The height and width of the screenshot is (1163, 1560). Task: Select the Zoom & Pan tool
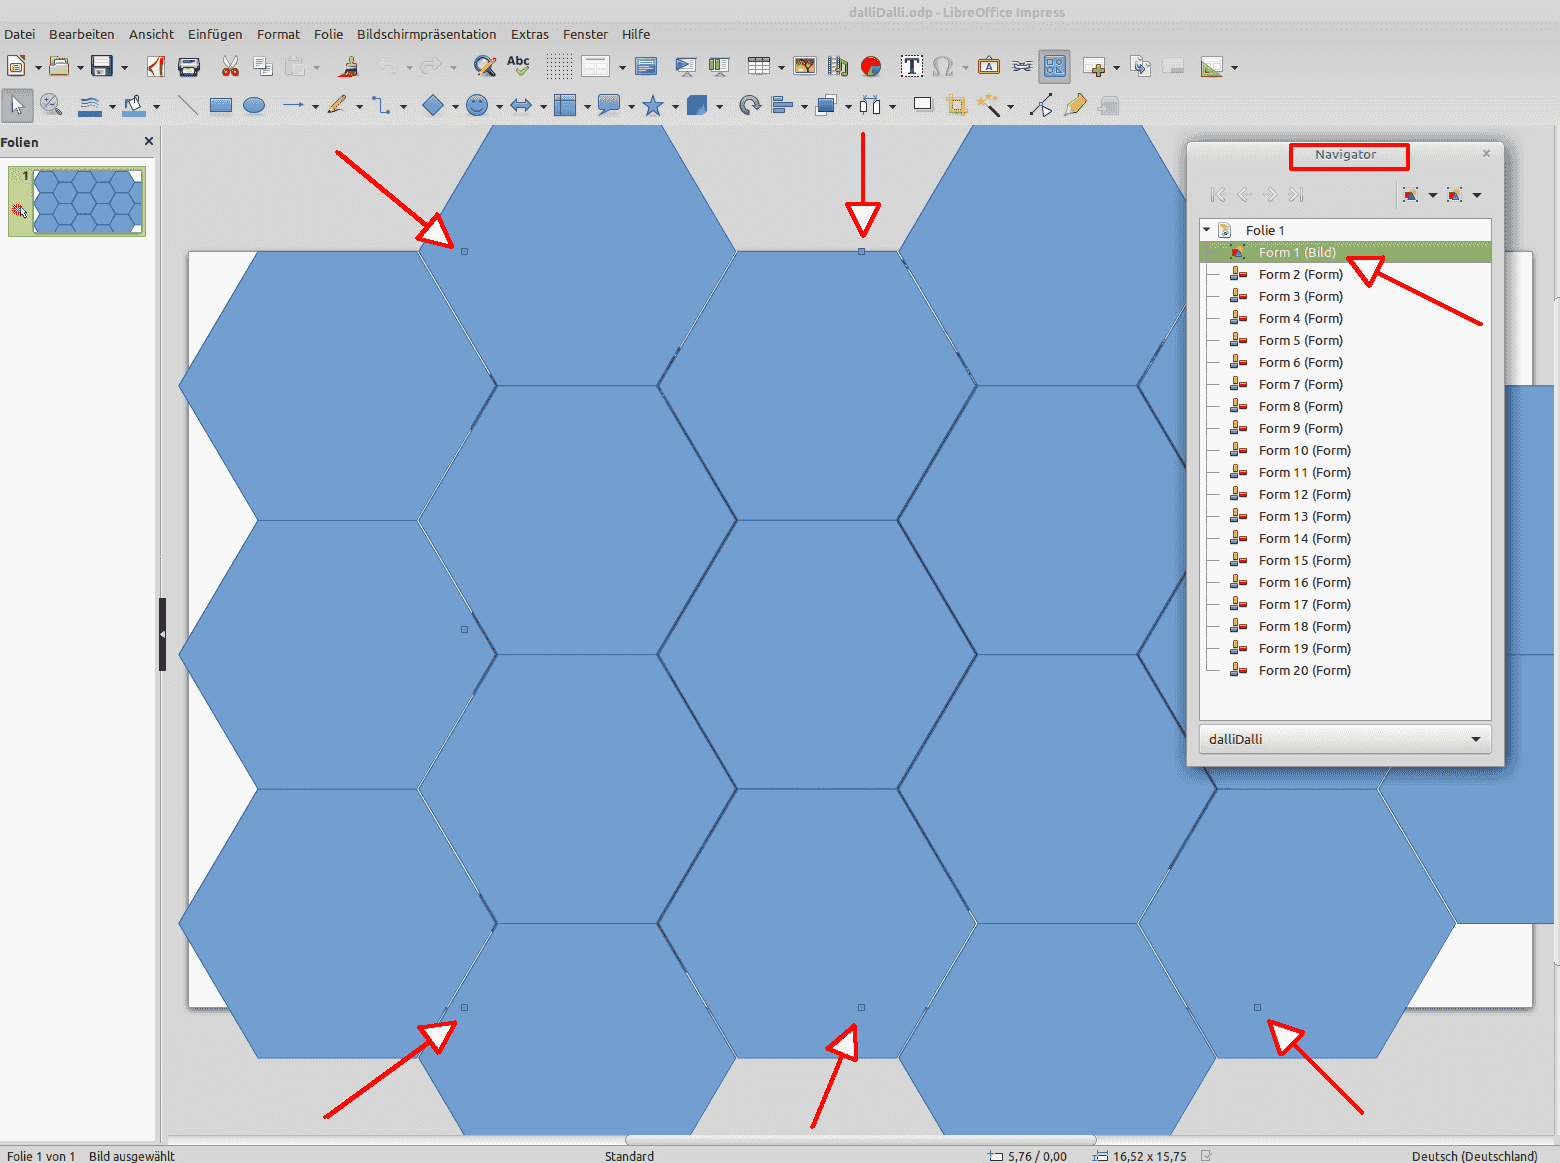pyautogui.click(x=51, y=105)
